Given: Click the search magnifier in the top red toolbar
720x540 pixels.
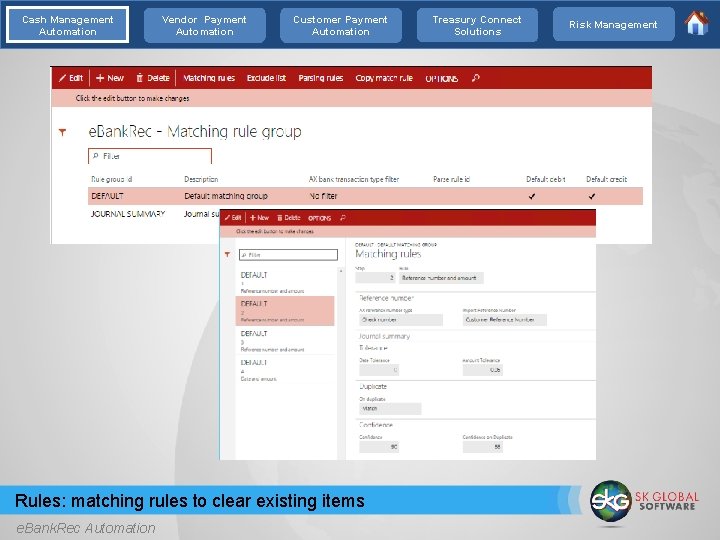Looking at the screenshot, I should coord(476,78).
